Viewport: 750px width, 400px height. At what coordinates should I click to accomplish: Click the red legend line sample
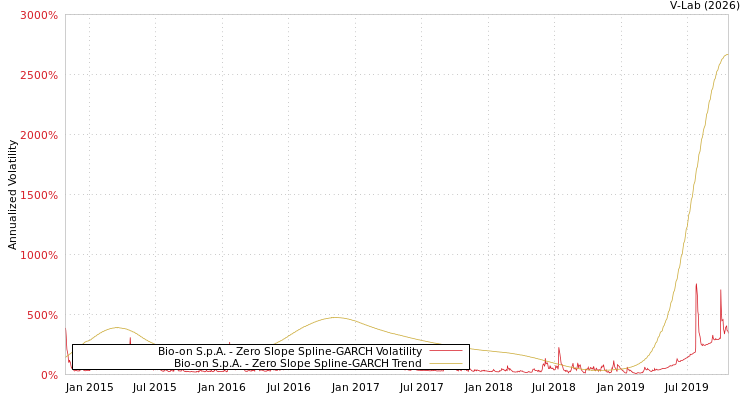click(x=446, y=351)
